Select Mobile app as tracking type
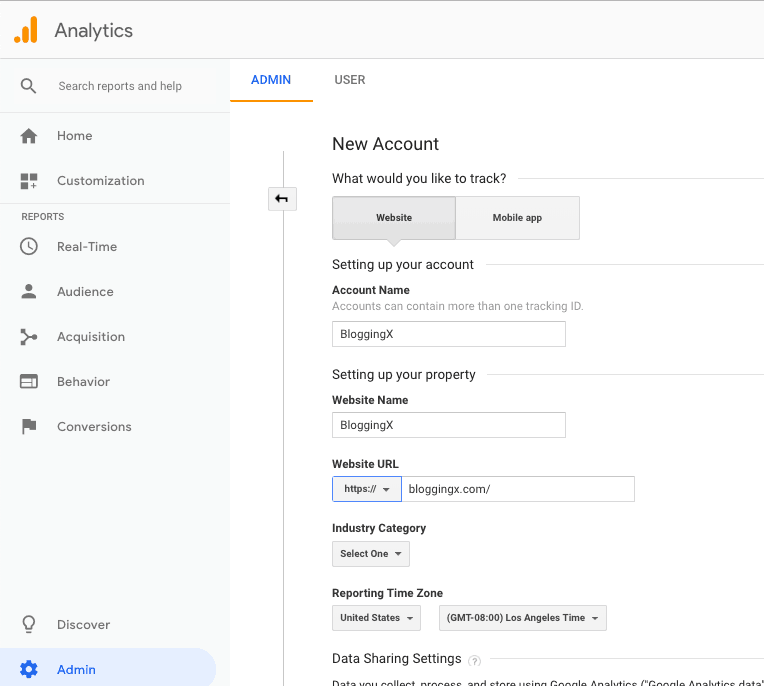The image size is (764, 686). point(517,218)
